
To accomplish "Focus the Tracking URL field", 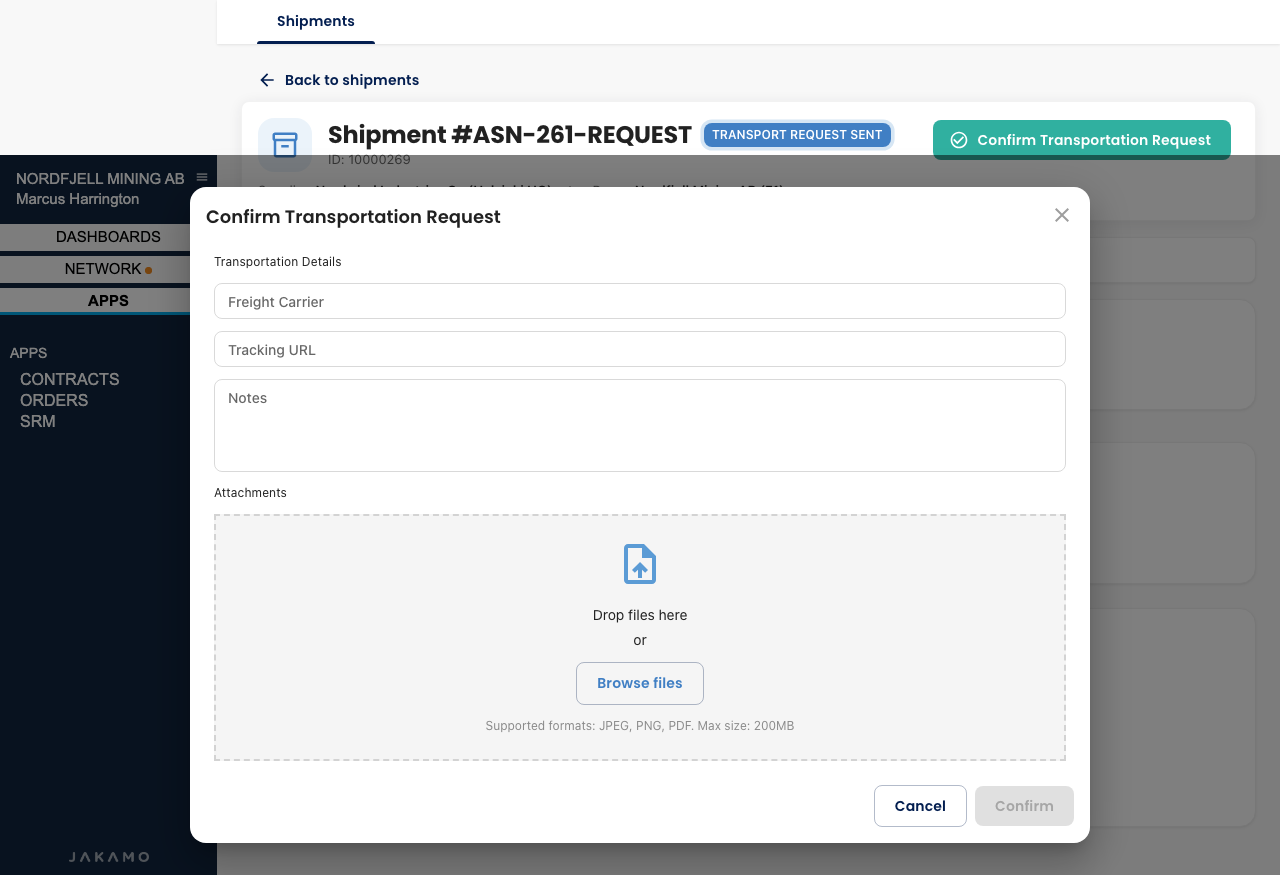I will pyautogui.click(x=640, y=349).
